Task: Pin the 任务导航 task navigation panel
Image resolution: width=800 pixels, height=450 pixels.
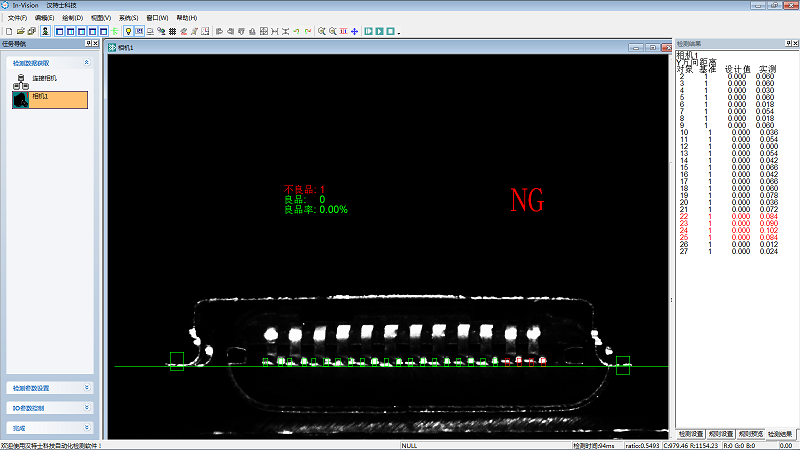Action: click(87, 44)
